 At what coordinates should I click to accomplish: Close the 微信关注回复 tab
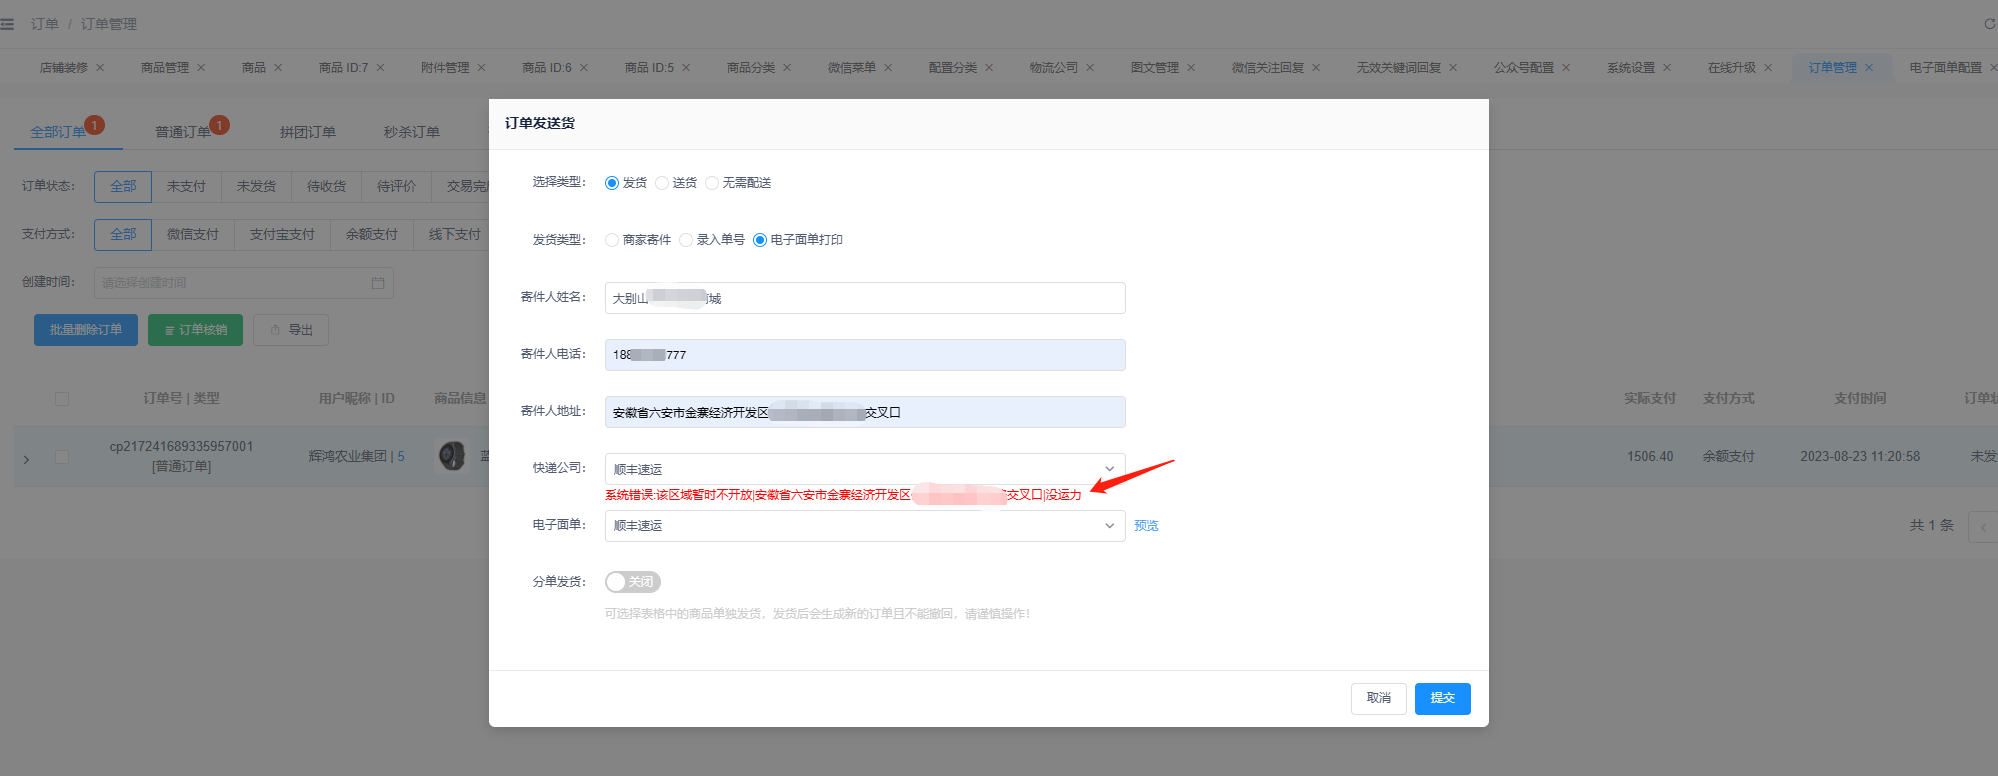(1316, 68)
